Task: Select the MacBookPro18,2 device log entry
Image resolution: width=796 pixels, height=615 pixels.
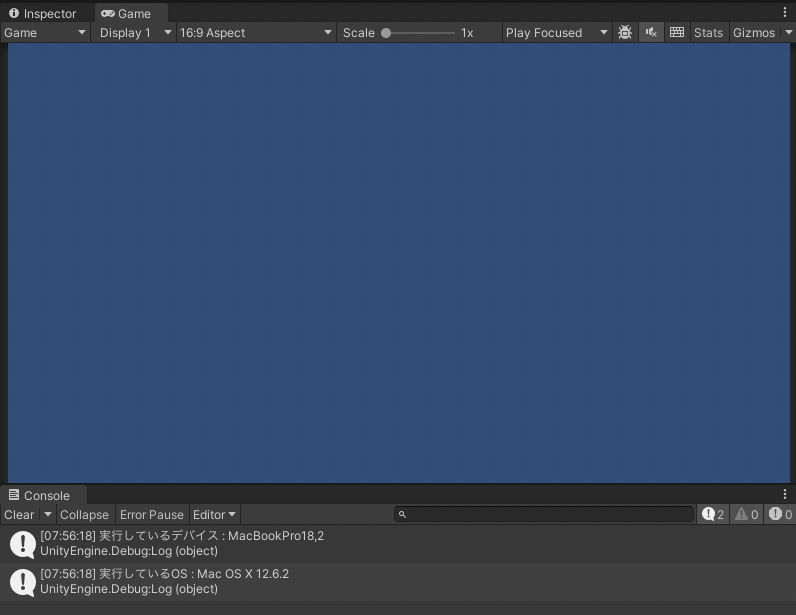Action: coord(398,543)
